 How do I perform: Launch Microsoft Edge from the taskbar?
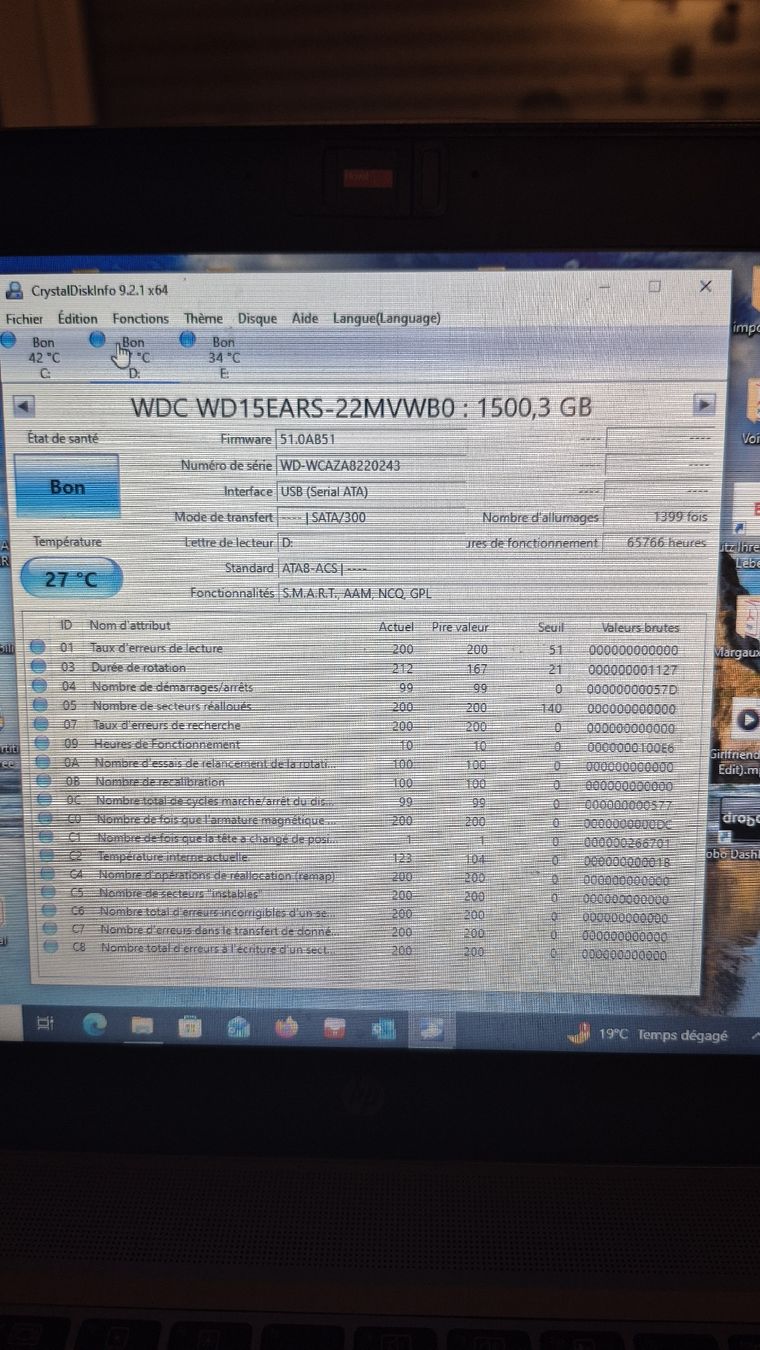(94, 1024)
